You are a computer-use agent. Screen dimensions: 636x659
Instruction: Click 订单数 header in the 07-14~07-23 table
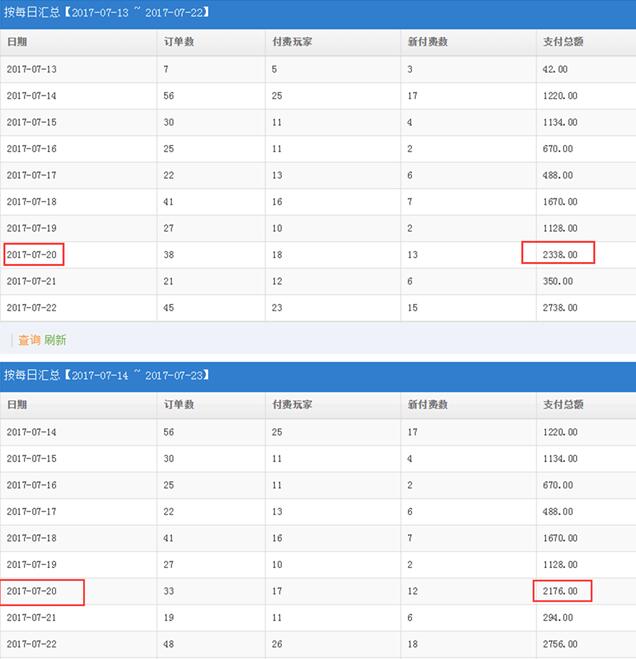pos(179,404)
